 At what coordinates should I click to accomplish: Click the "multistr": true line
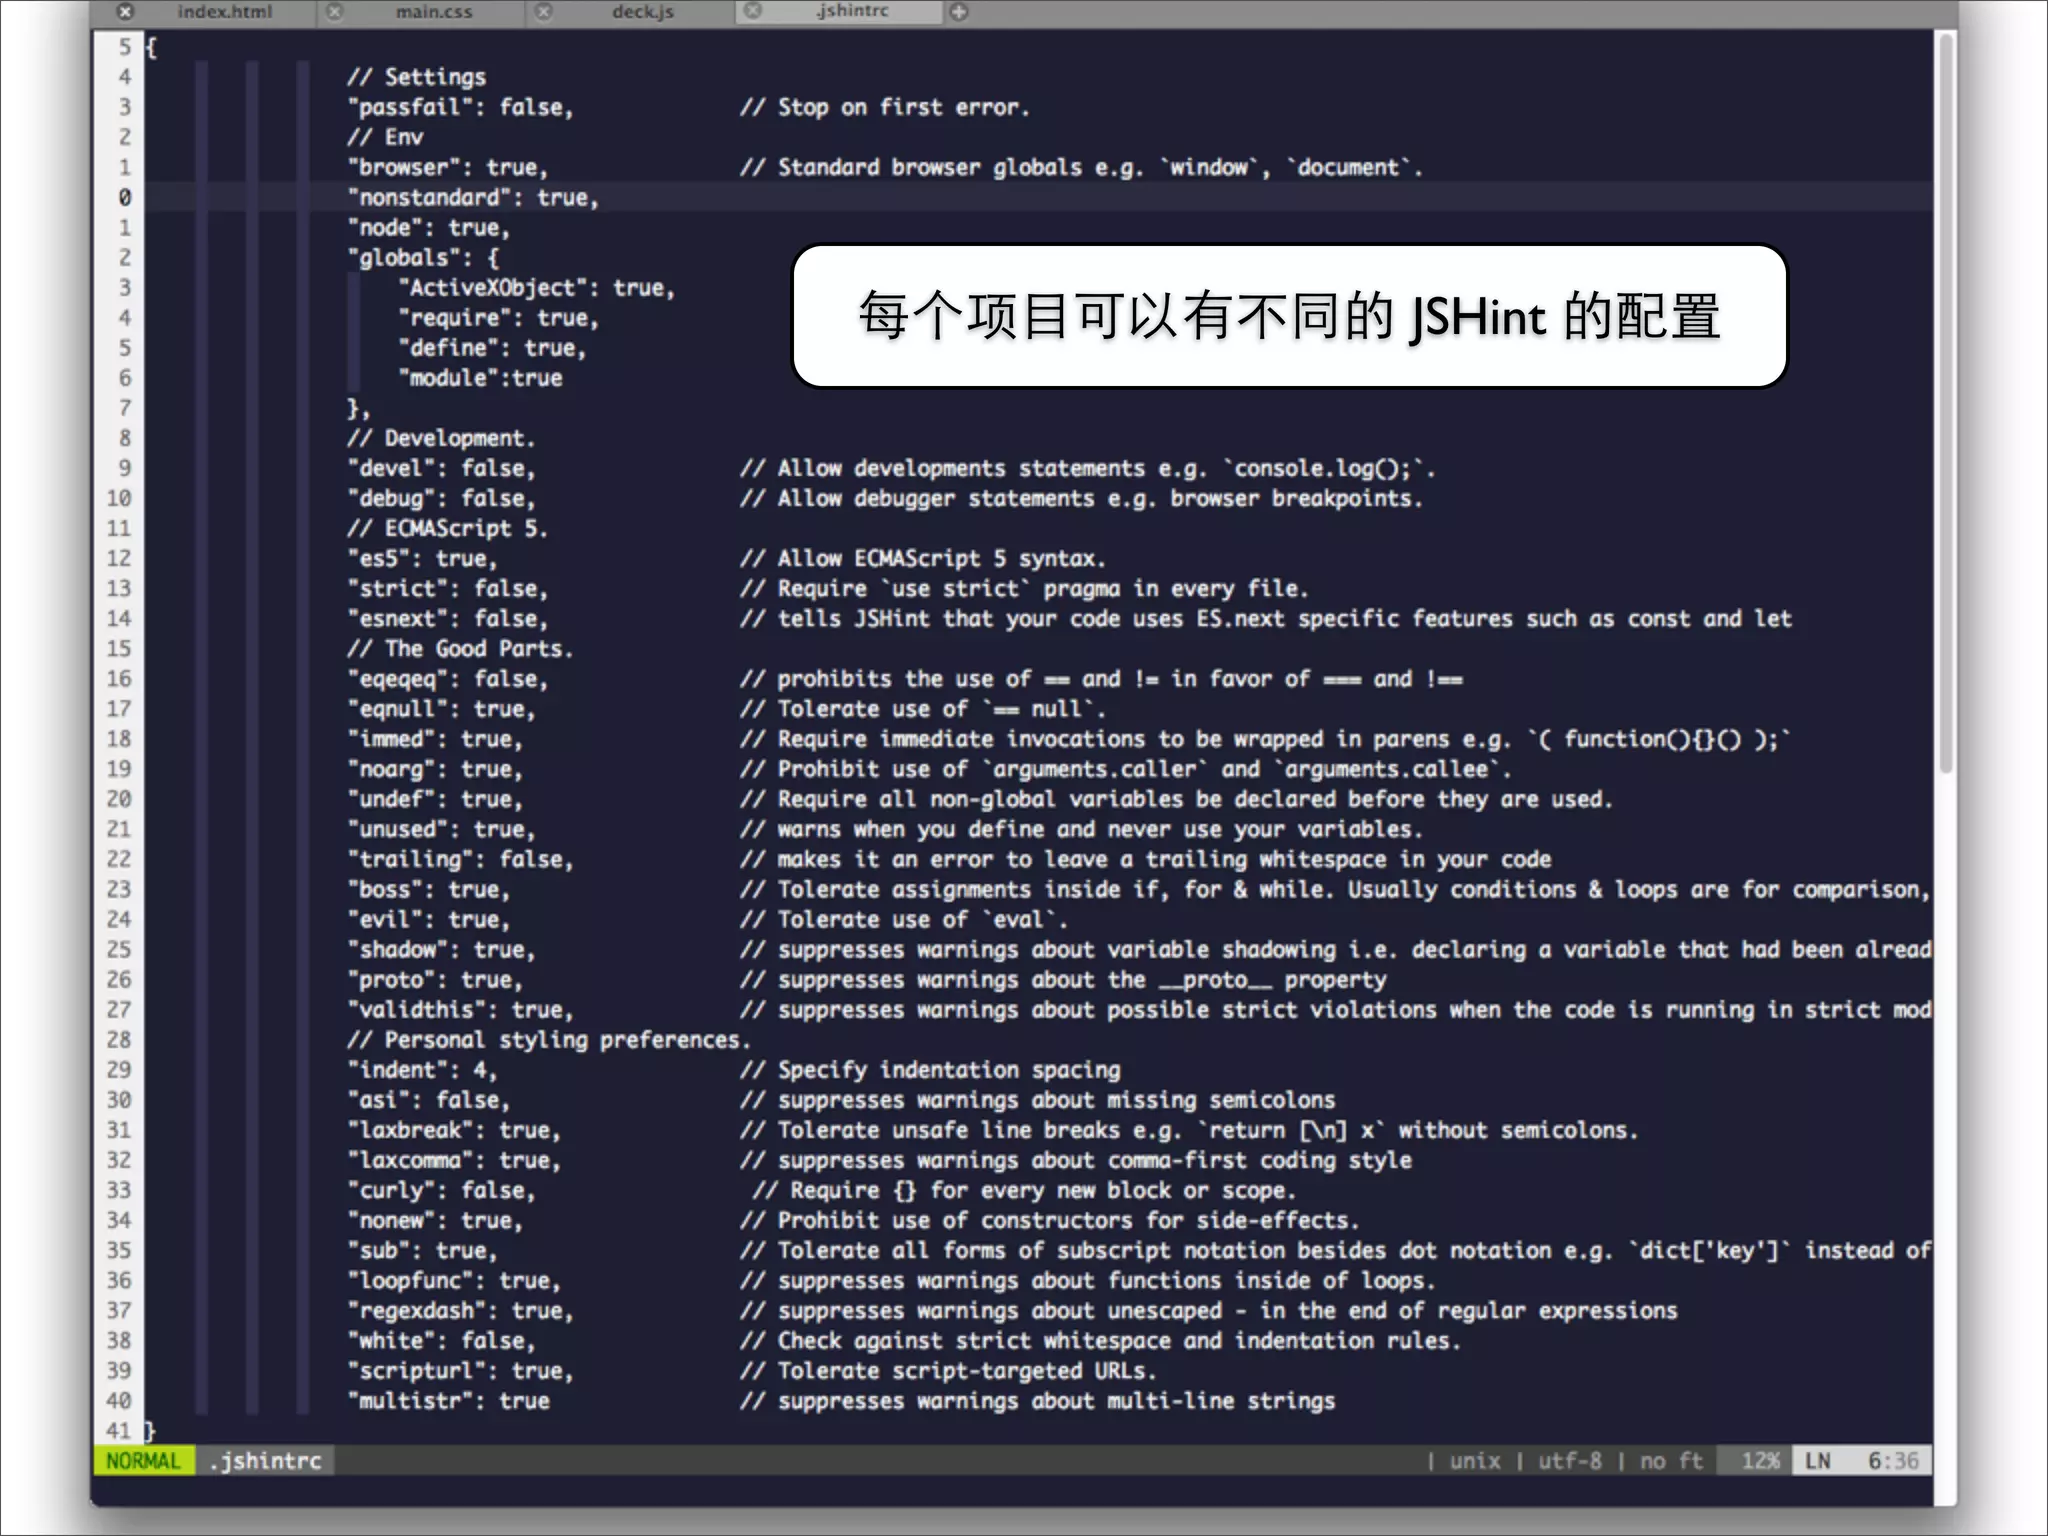coord(448,1401)
